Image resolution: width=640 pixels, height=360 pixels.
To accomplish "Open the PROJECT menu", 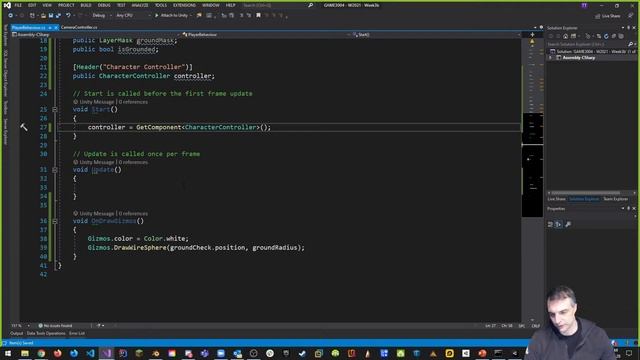I will pos(66,5).
